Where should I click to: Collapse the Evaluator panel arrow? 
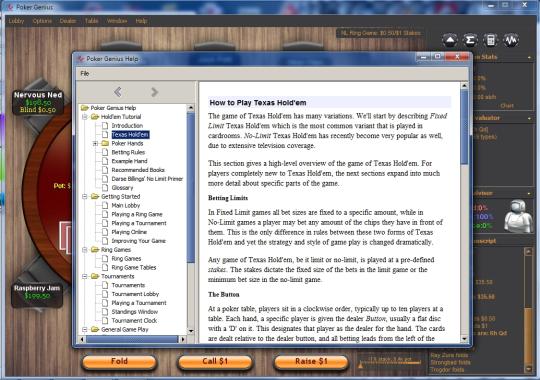(x=529, y=118)
